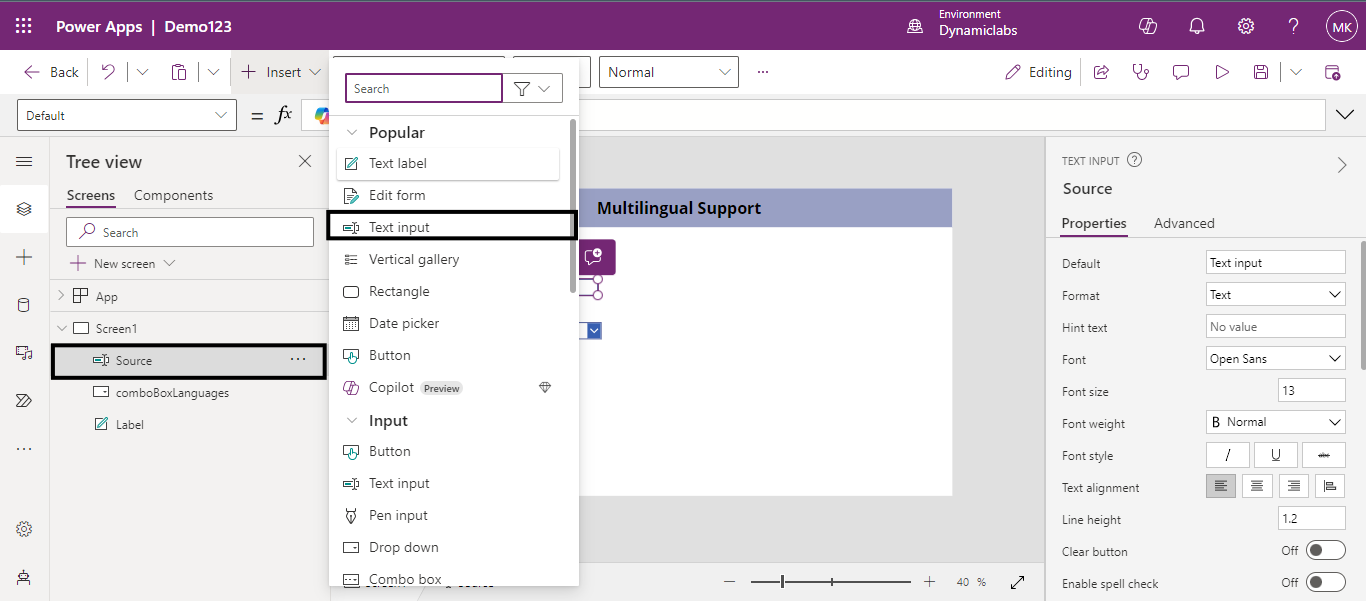Open the Comments icon in toolbar
Viewport: 1366px width, 601px height.
tap(1181, 72)
